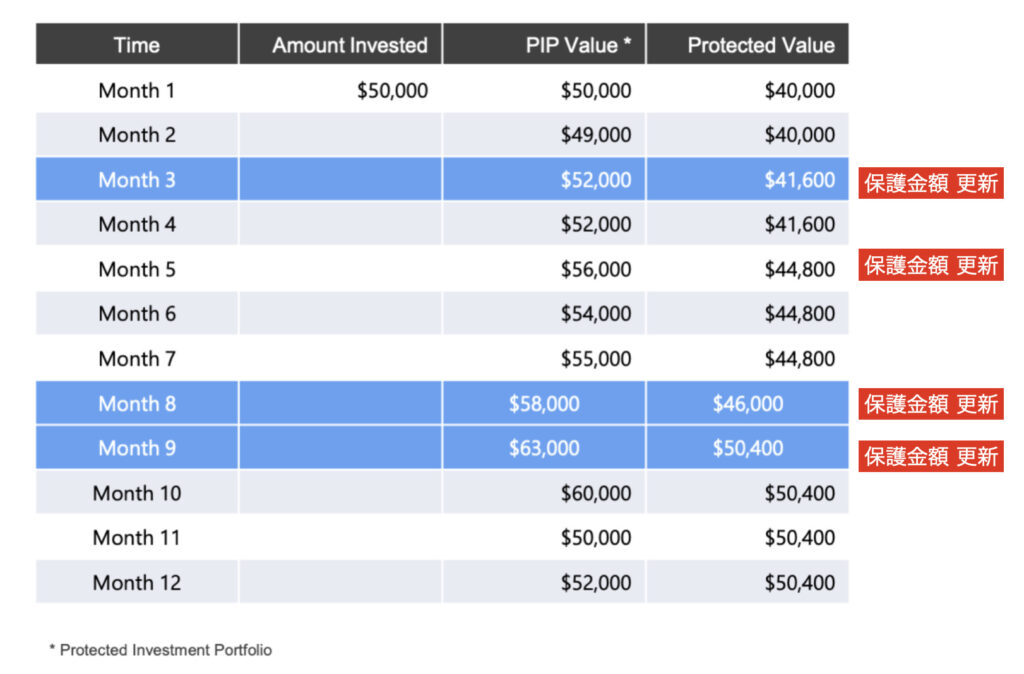Screen dimensions: 1024x674
Task: Select the highlighted Month 3 row label
Action: coord(137,180)
